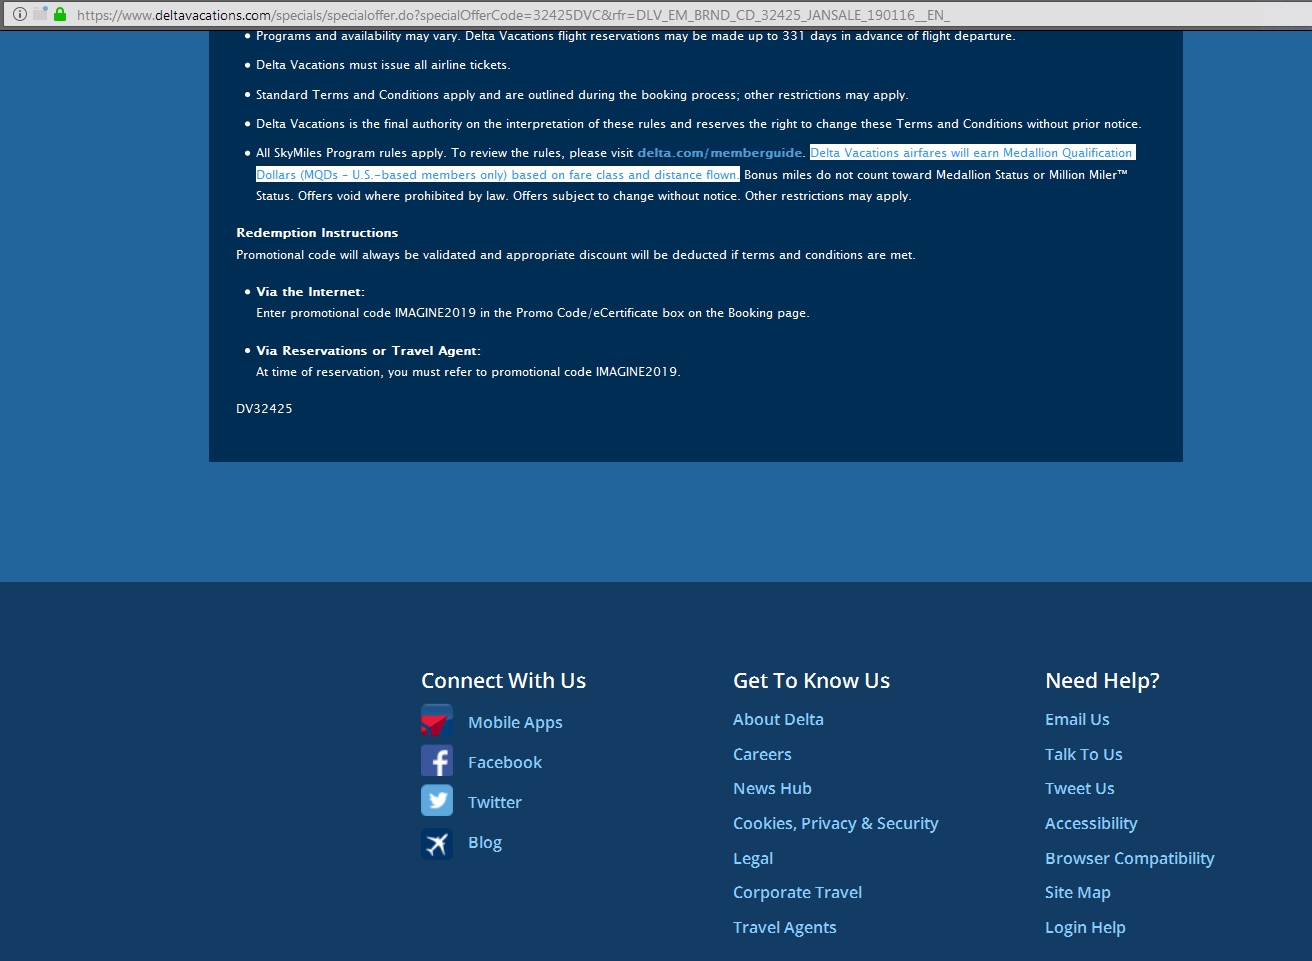This screenshot has height=961, width=1312.
Task: Navigate to the Site Map link
Action: pos(1077,892)
